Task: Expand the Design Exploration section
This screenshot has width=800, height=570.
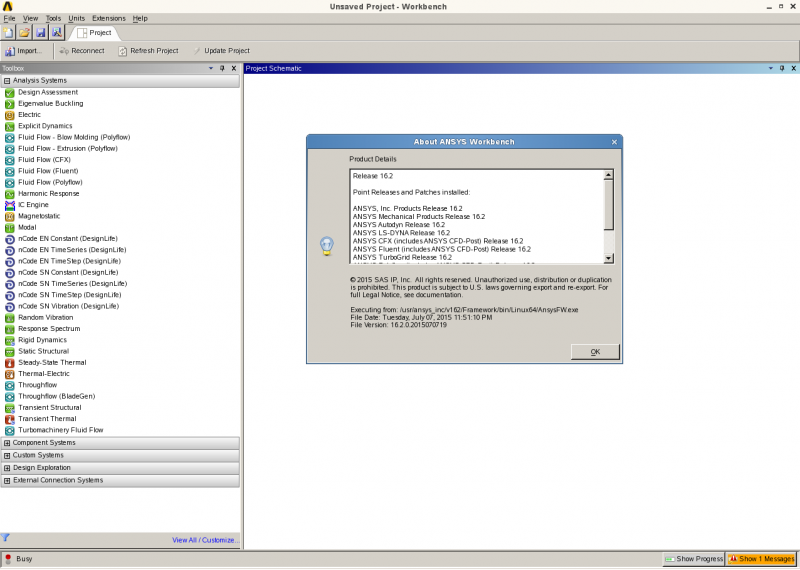Action: coord(7,468)
